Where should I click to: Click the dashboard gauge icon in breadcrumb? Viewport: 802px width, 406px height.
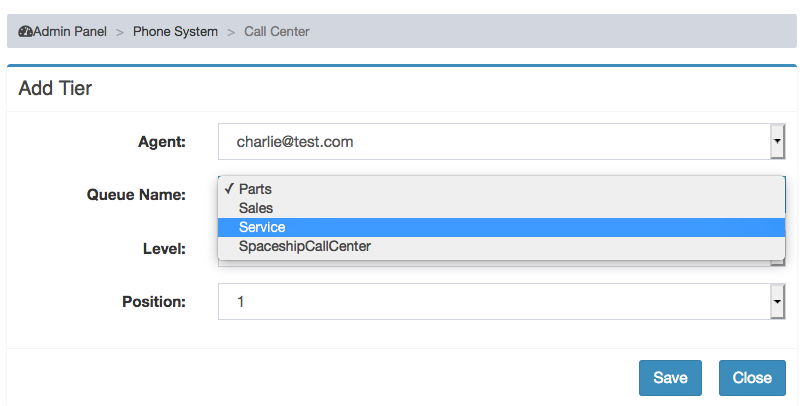26,32
